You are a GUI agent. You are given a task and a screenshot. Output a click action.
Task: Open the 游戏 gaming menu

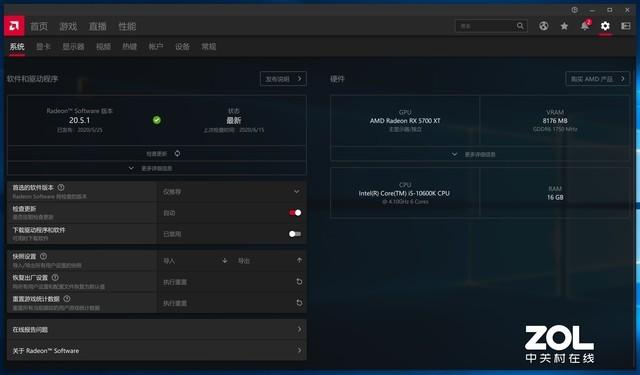pos(68,27)
